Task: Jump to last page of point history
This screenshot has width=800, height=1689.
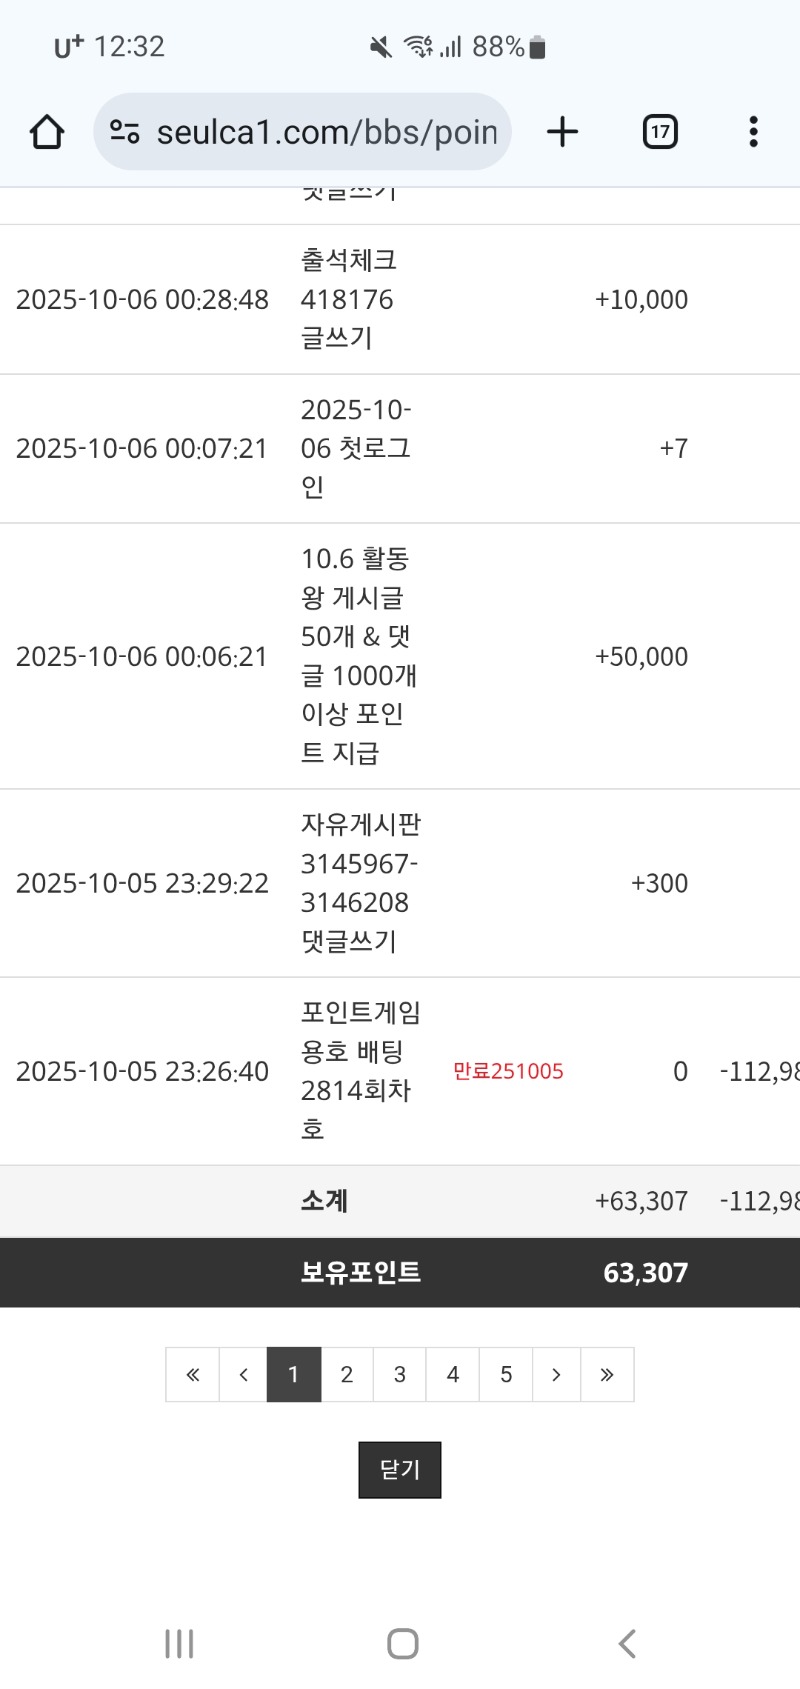Action: [607, 1375]
